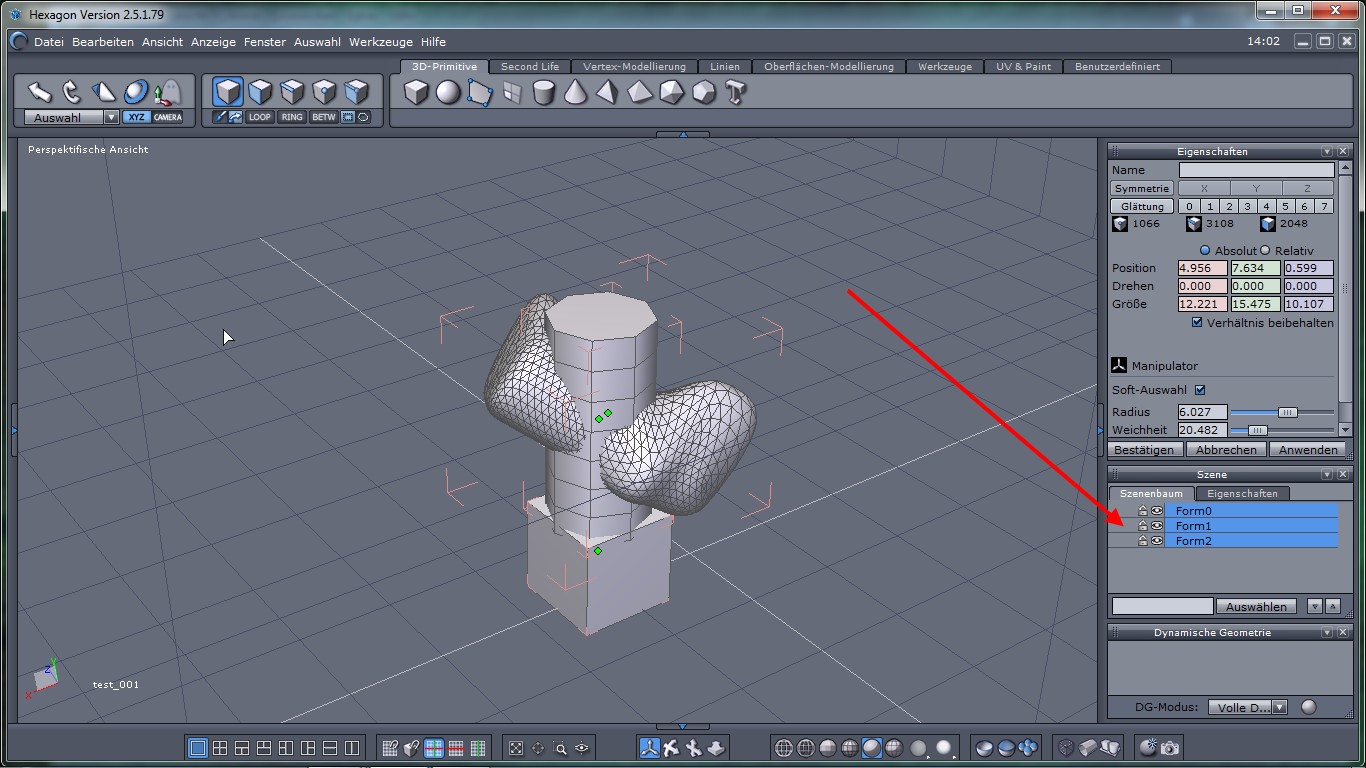Open the Eigenschaften panel options arrow
Viewport: 1366px width, 768px height.
[x=1327, y=151]
